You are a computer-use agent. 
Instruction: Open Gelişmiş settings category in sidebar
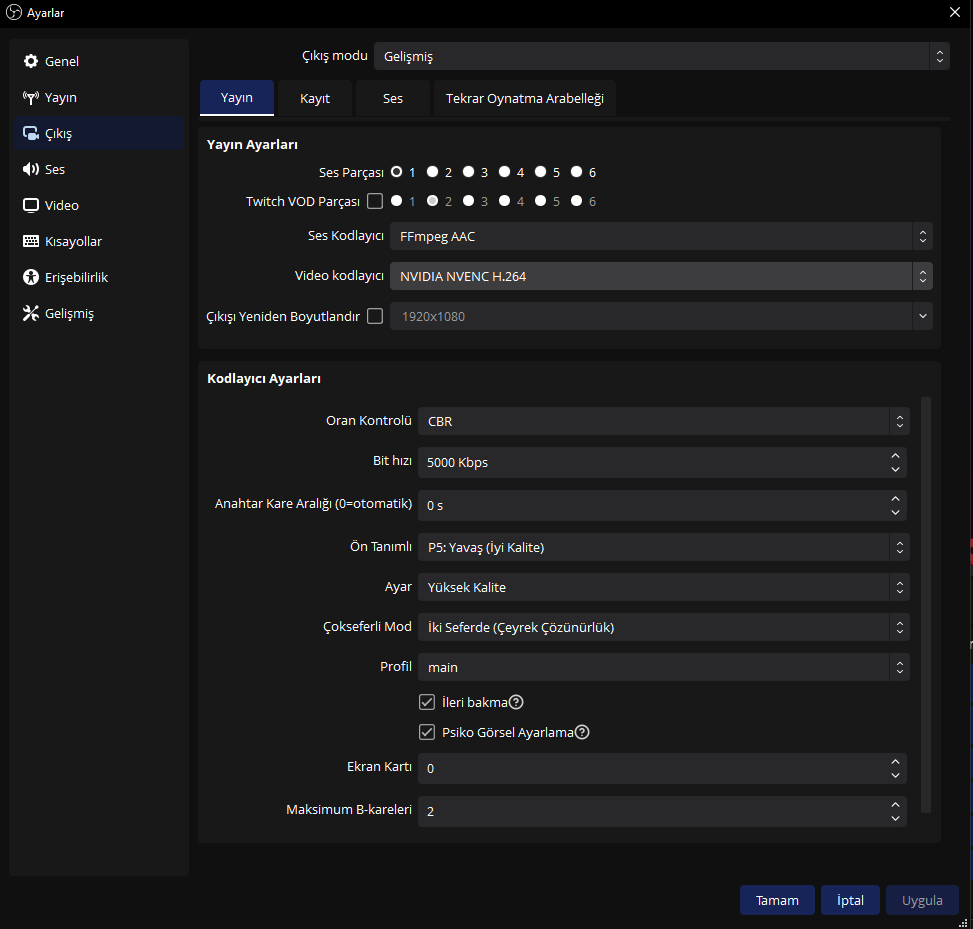pyautogui.click(x=99, y=313)
